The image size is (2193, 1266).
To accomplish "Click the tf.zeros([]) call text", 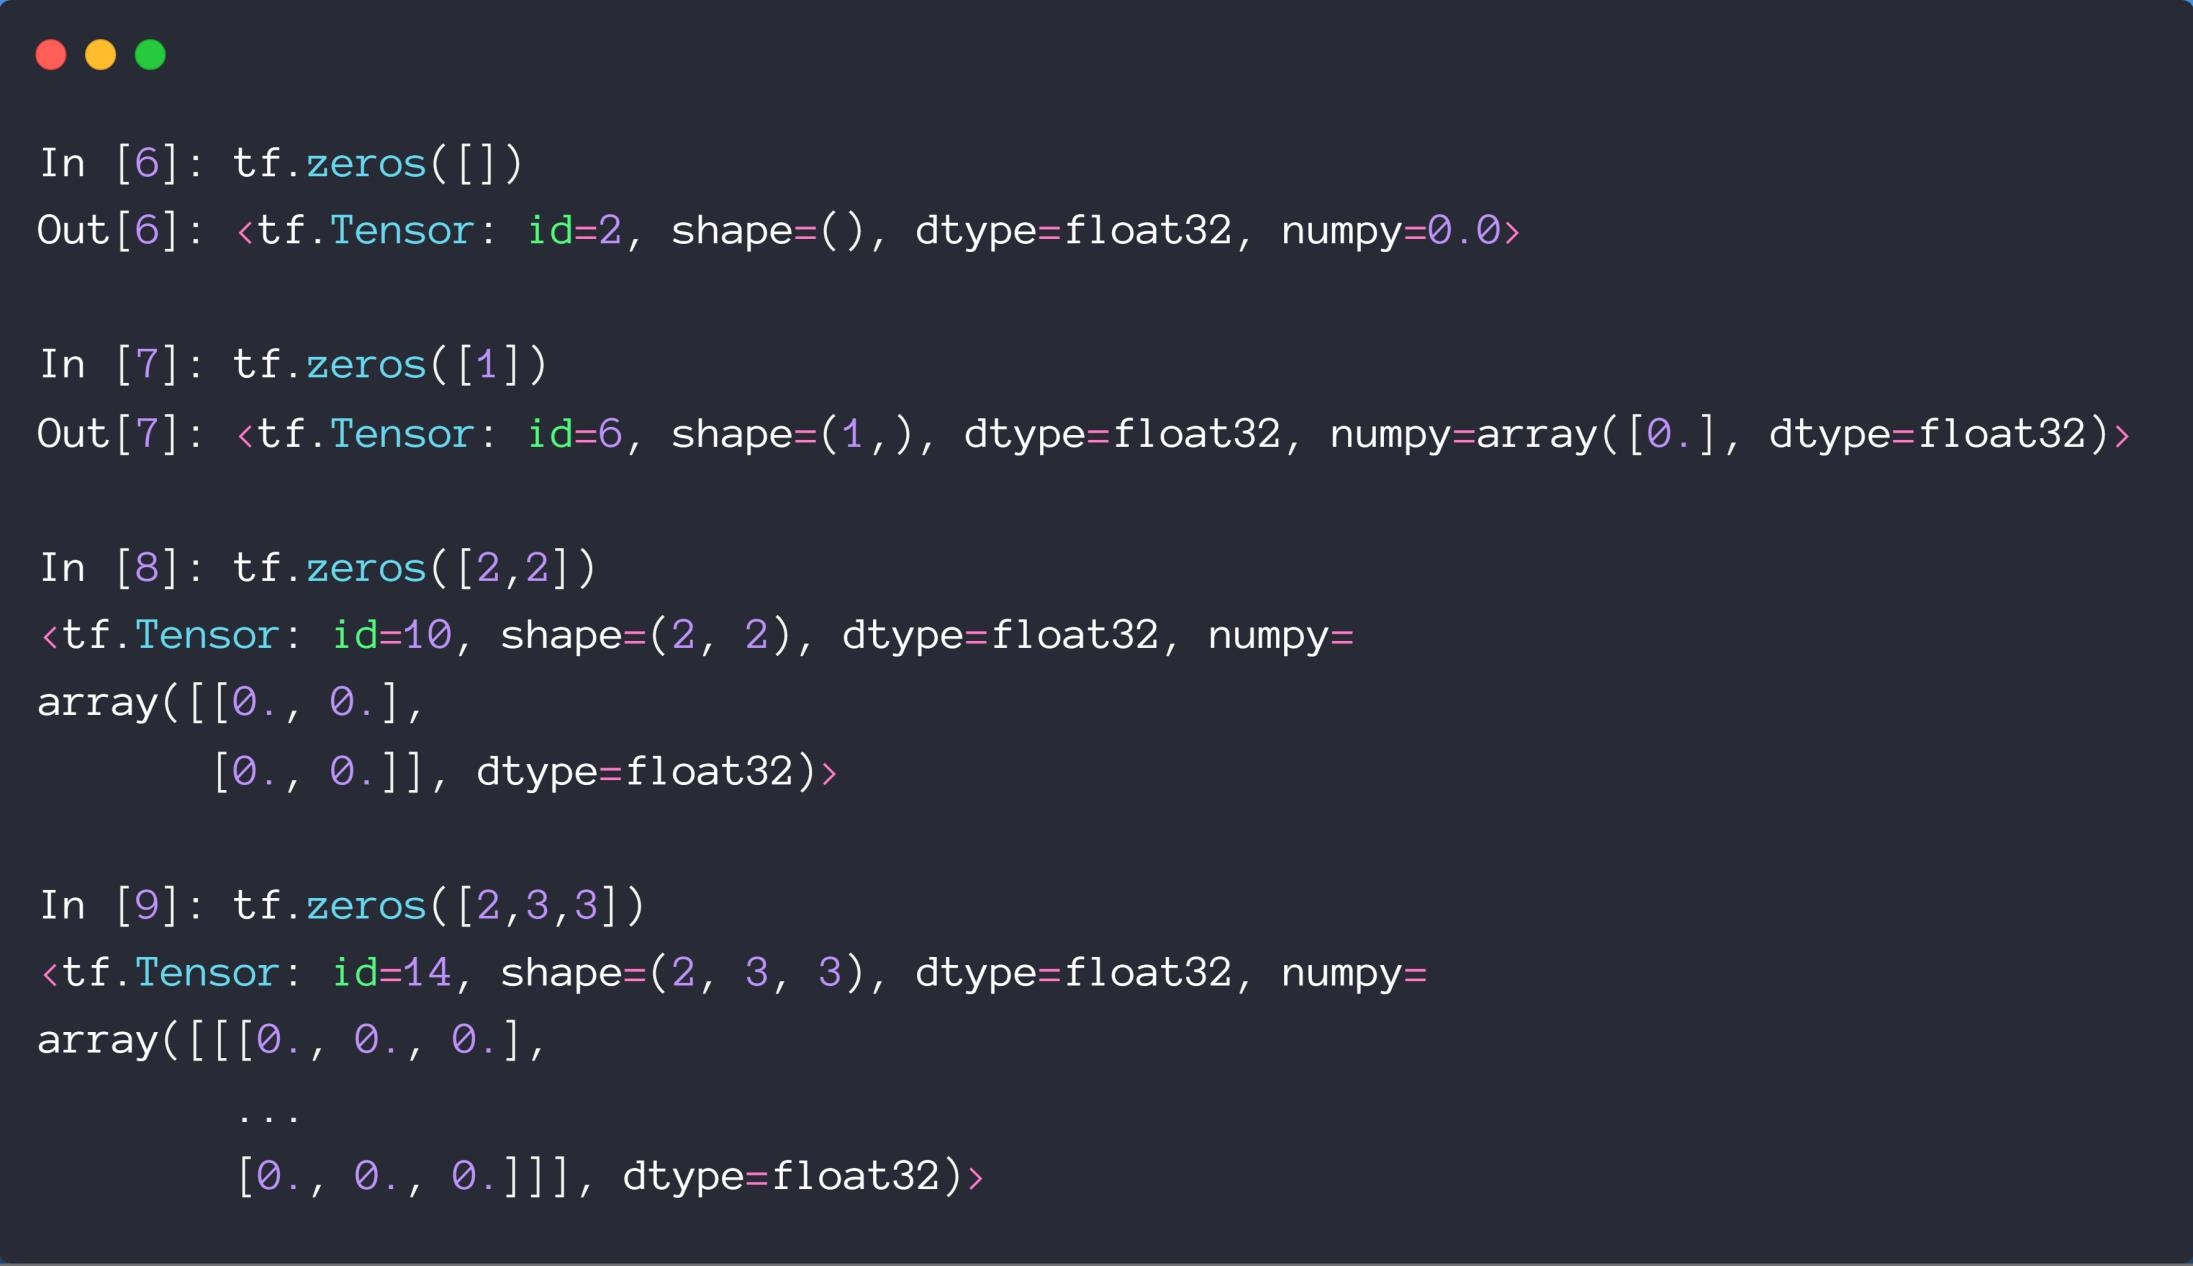I will [378, 163].
